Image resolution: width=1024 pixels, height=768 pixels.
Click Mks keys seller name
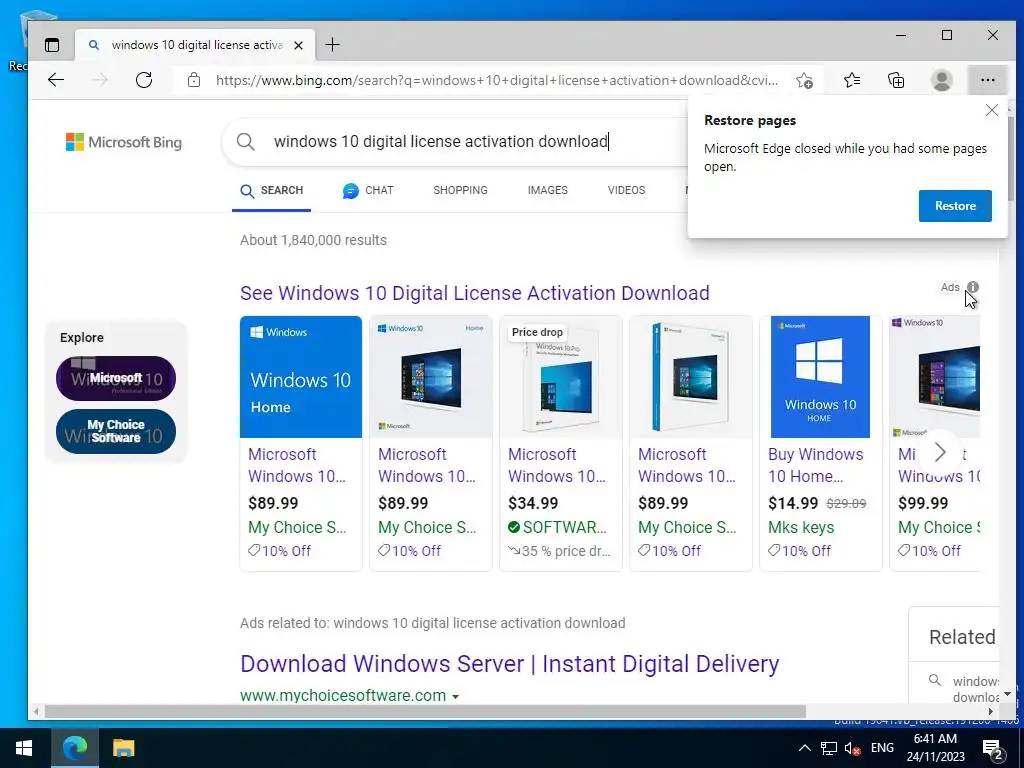click(801, 527)
